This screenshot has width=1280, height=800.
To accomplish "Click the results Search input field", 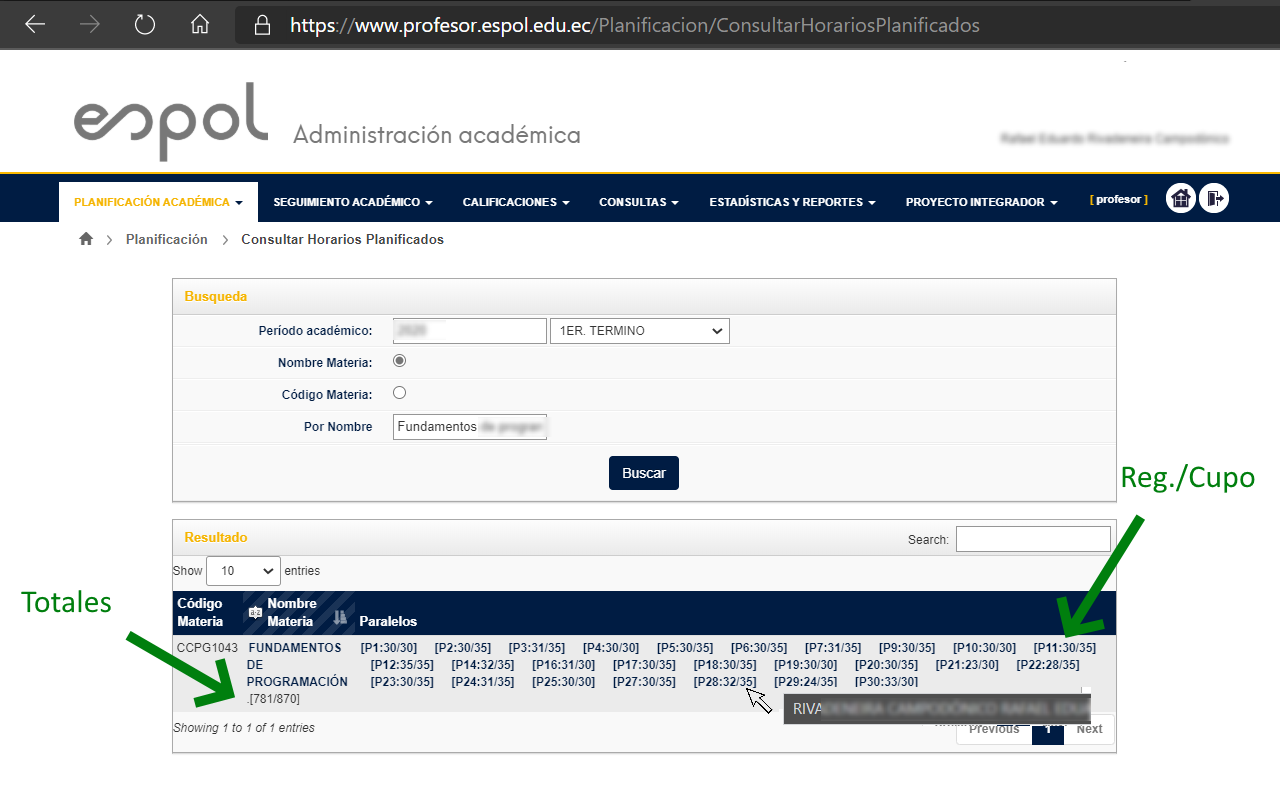I will point(1032,539).
